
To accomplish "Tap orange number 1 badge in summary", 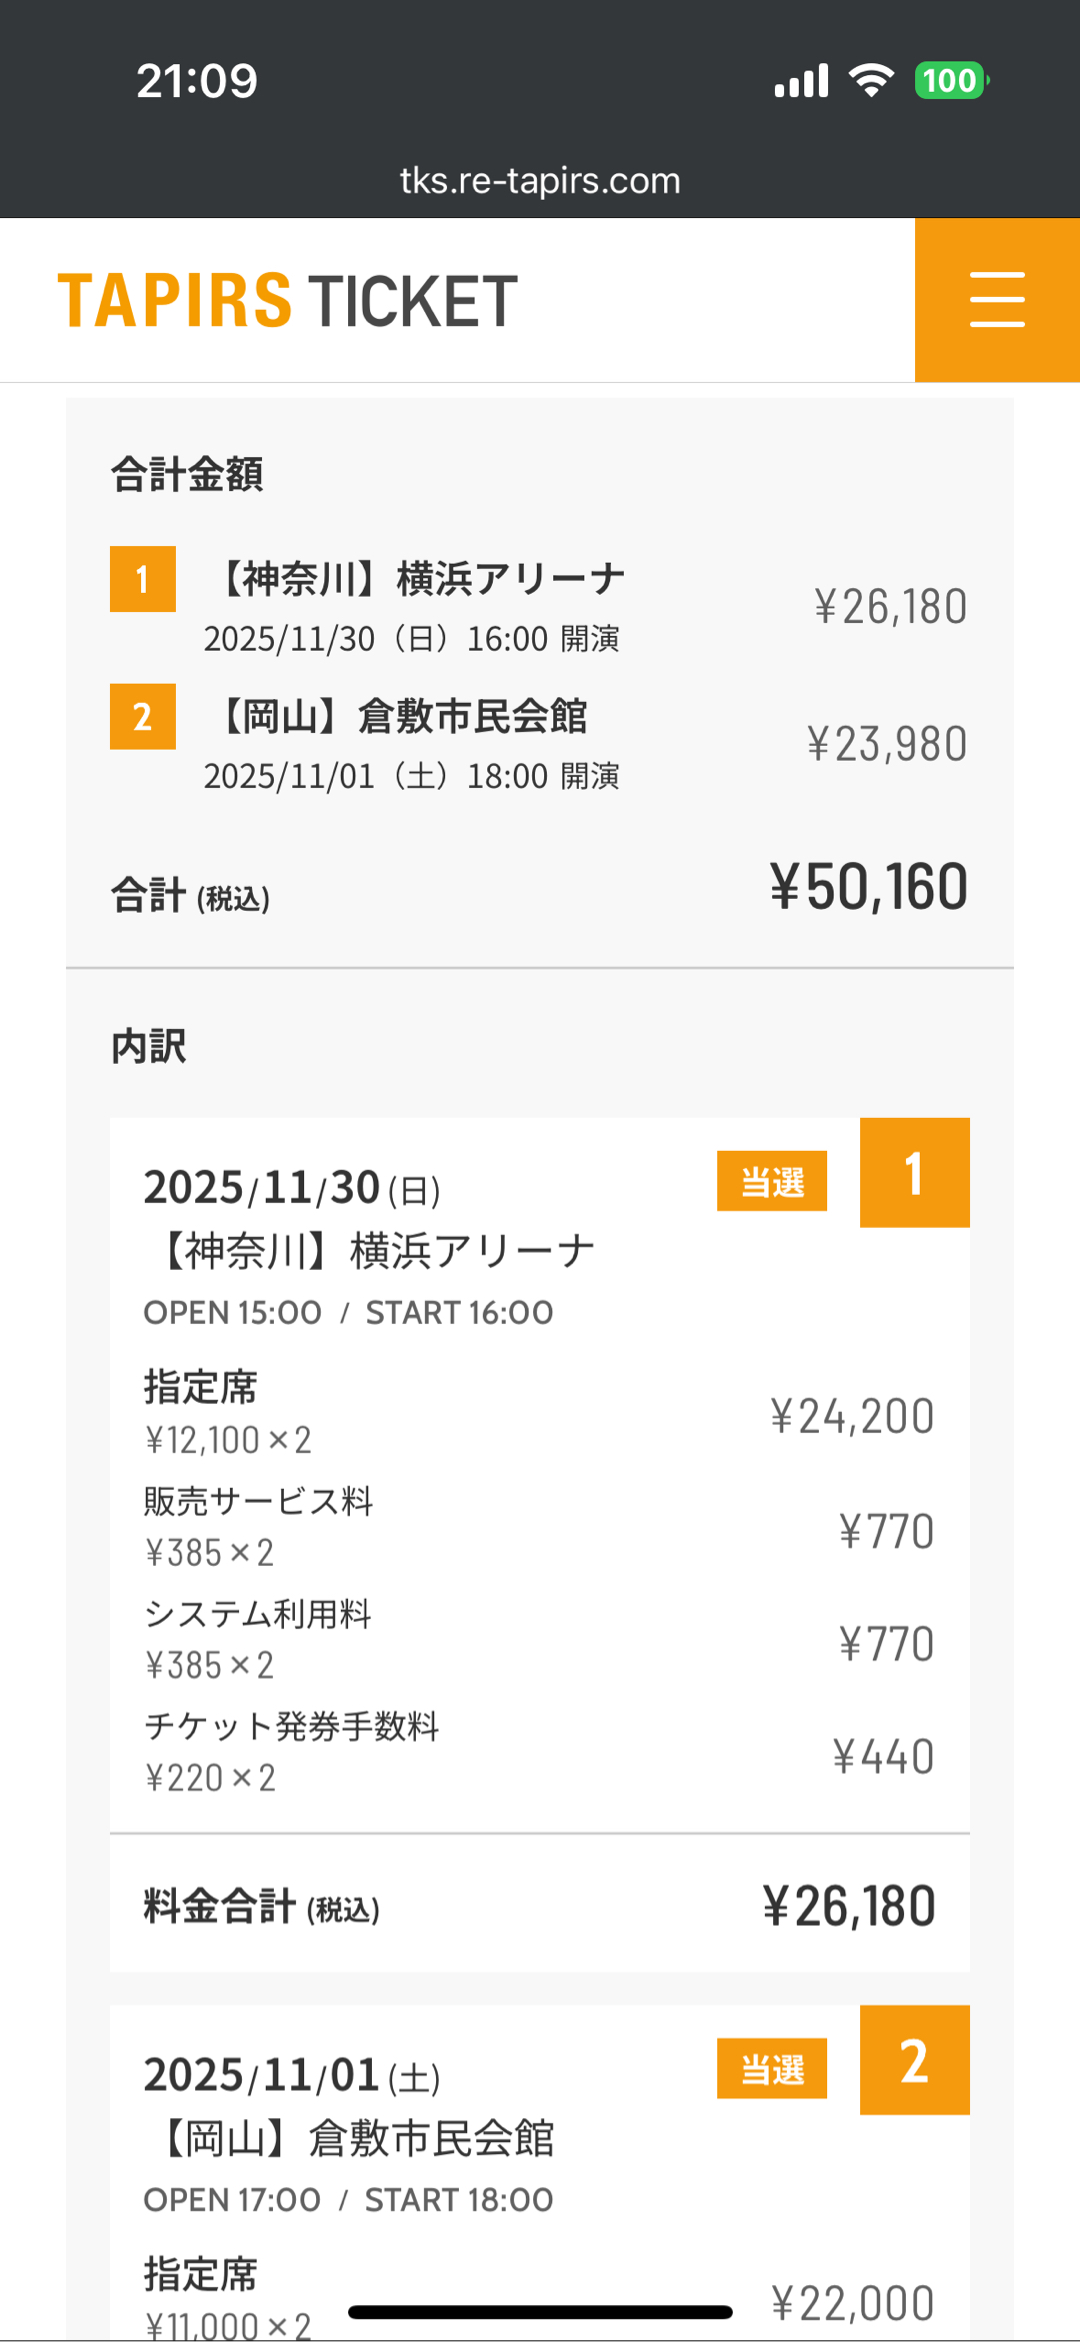I will point(143,579).
